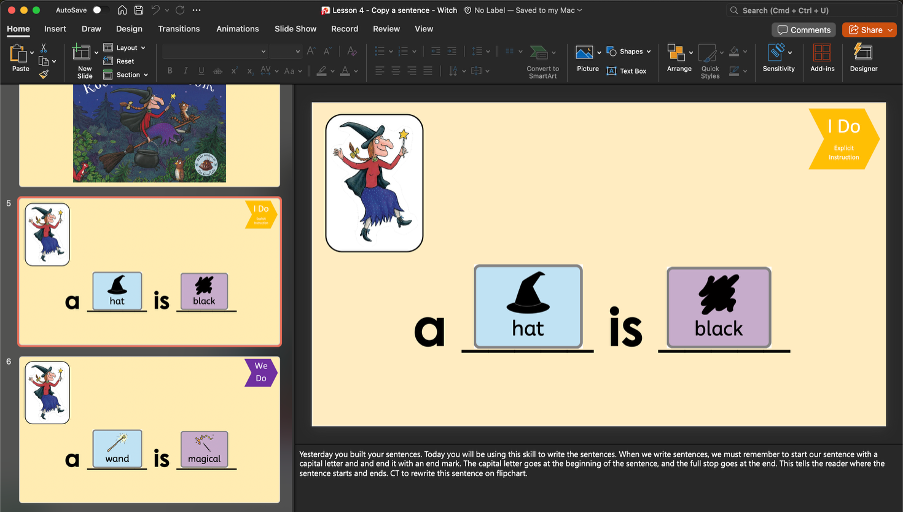
Task: Open the font name combo box
Action: click(x=215, y=51)
